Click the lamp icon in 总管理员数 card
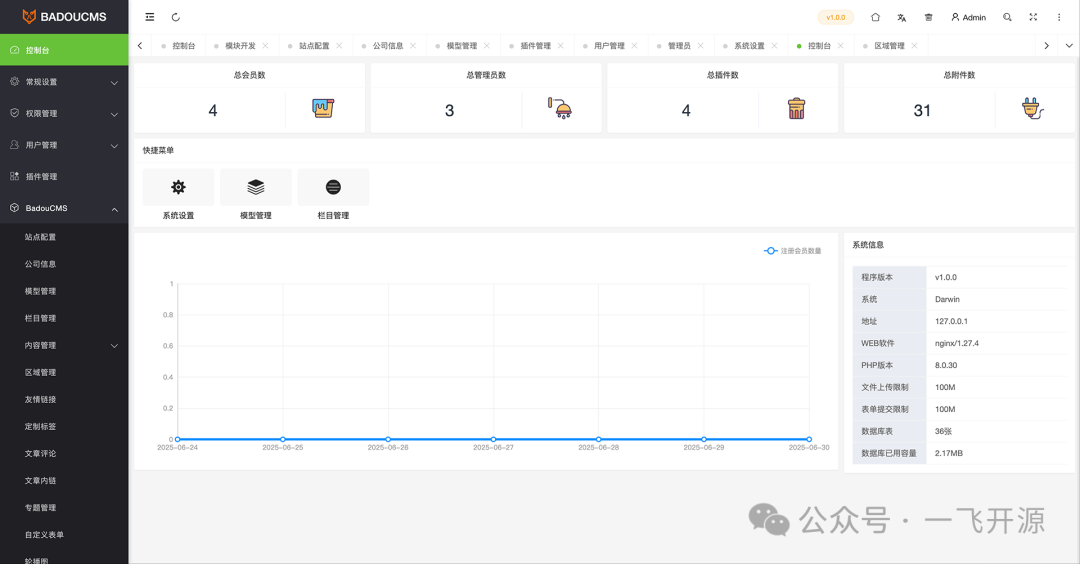 [560, 108]
